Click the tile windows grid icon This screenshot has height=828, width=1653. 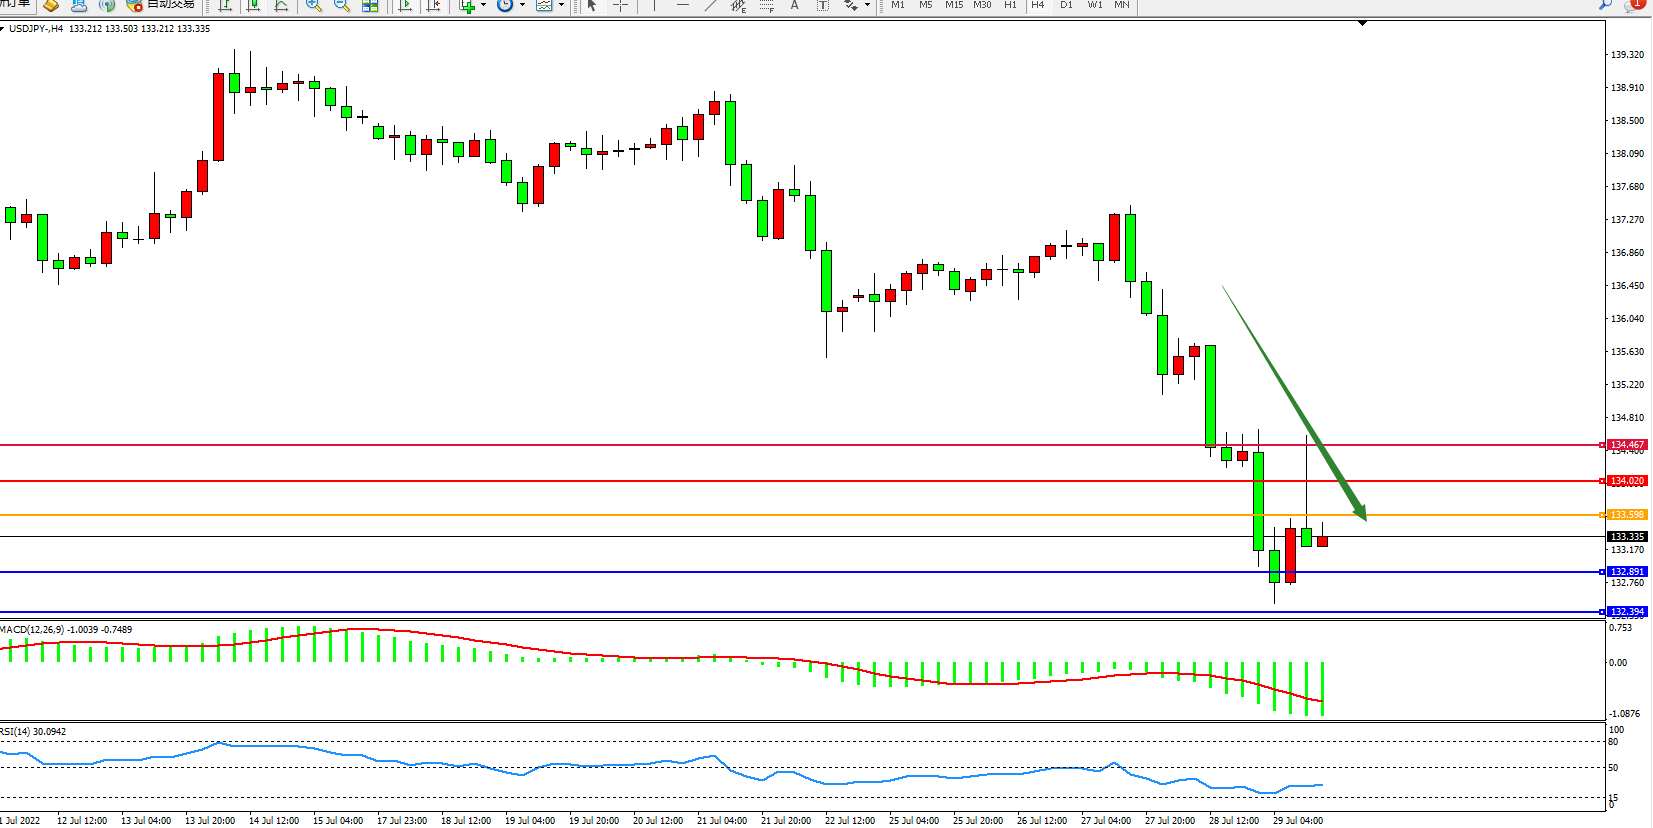pyautogui.click(x=370, y=5)
